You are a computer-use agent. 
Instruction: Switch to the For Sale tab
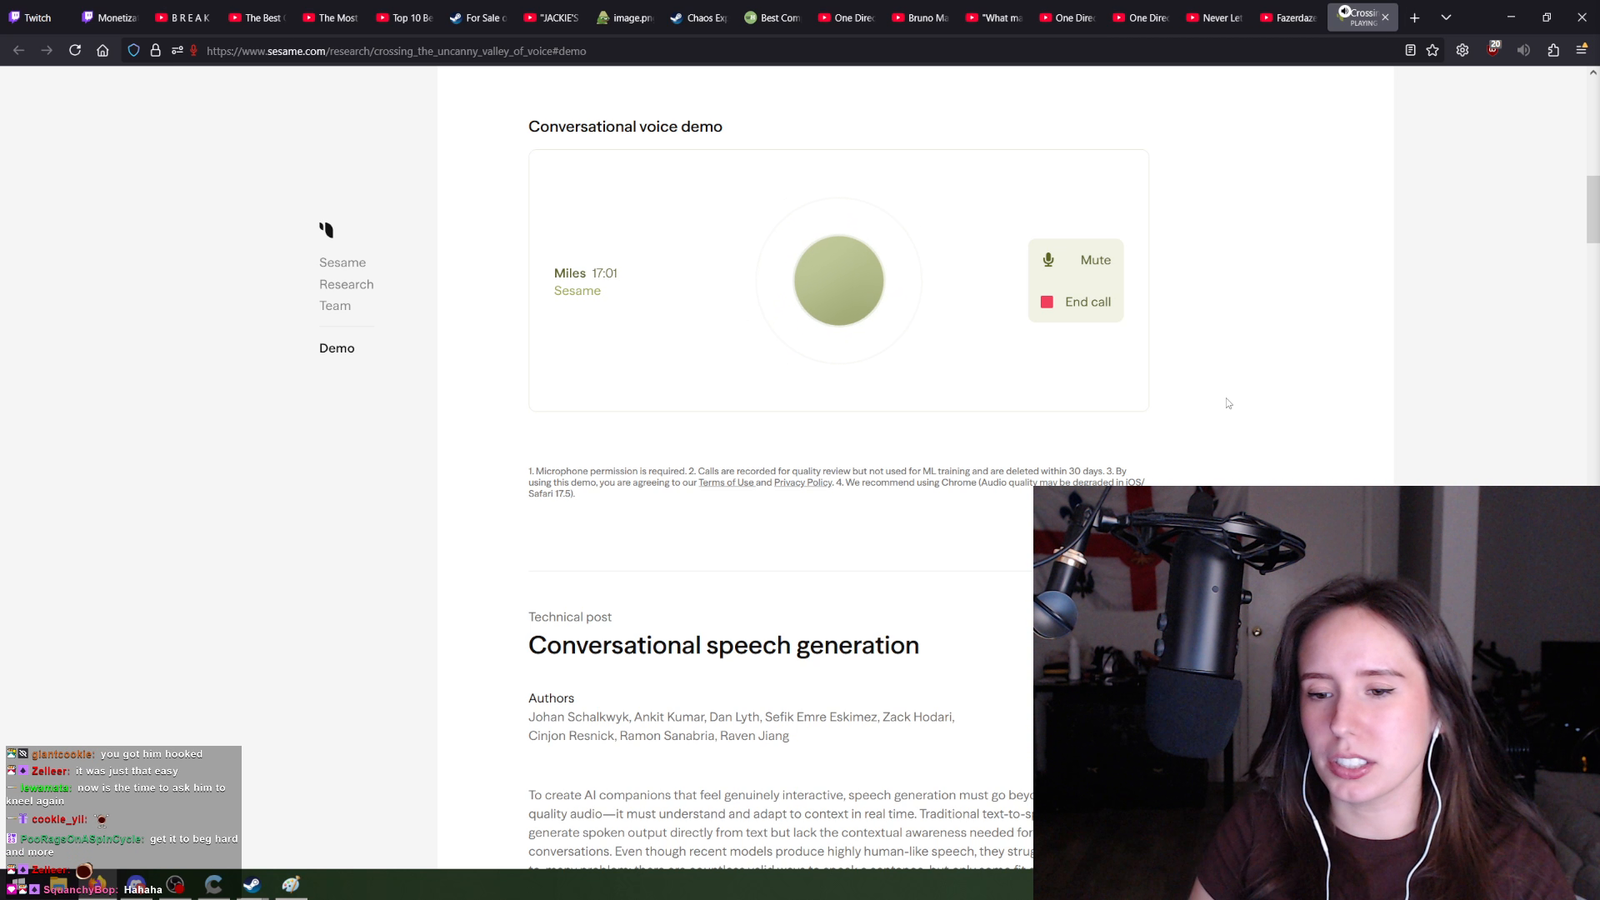tap(477, 18)
